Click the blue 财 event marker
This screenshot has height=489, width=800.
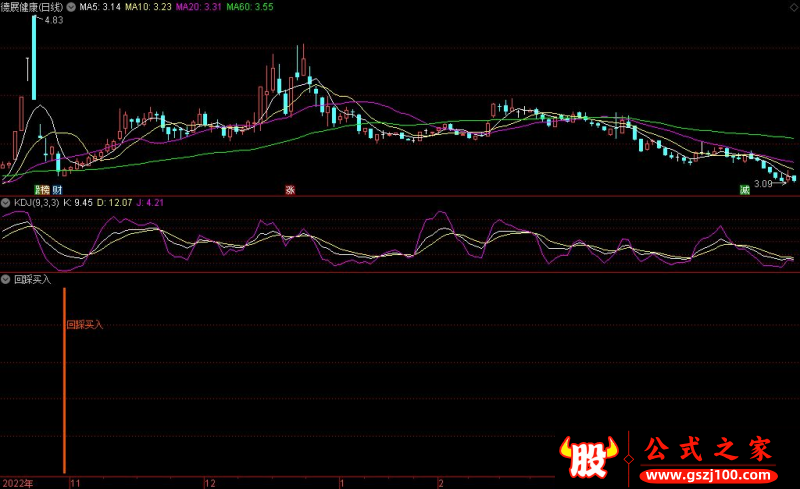point(58,189)
